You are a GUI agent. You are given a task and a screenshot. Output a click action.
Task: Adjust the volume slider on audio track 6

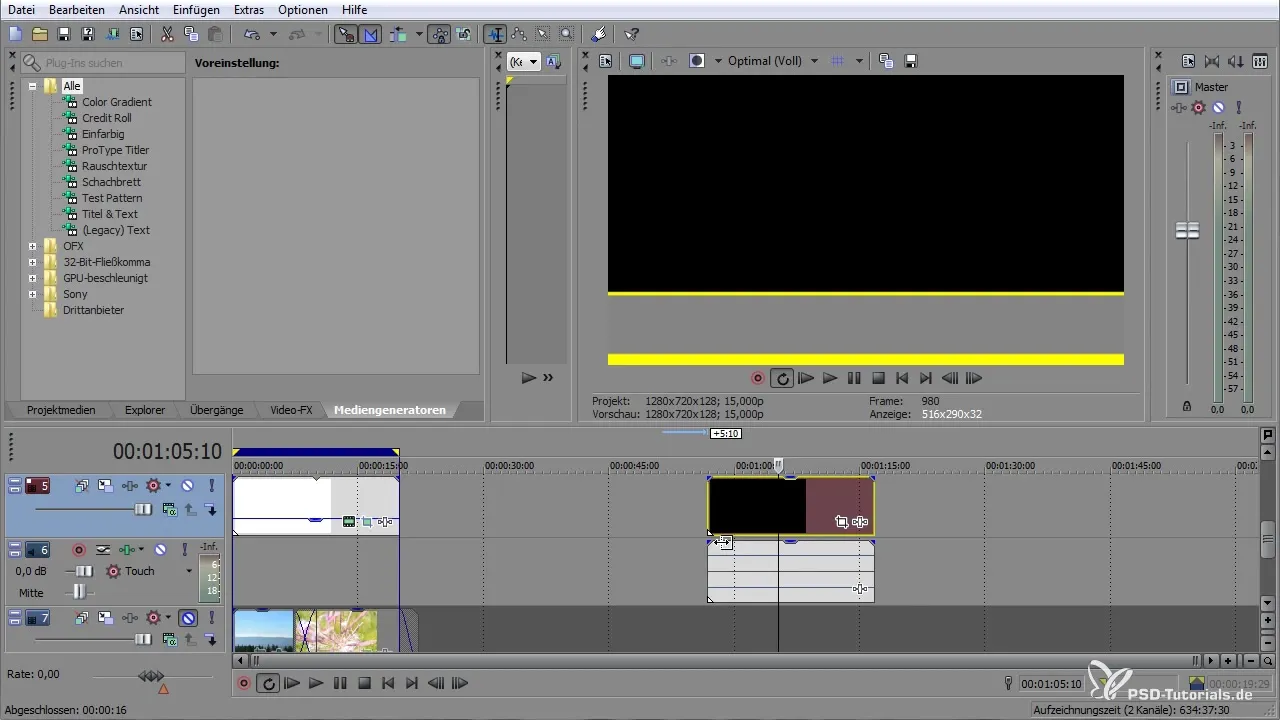[83, 571]
